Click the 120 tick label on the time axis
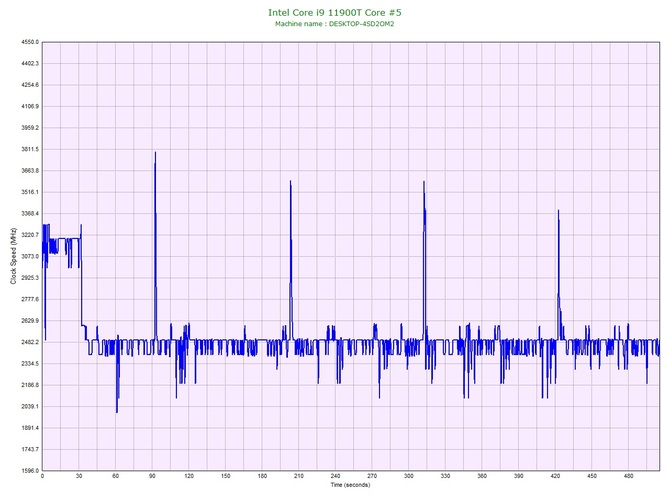670x502 pixels. (189, 476)
